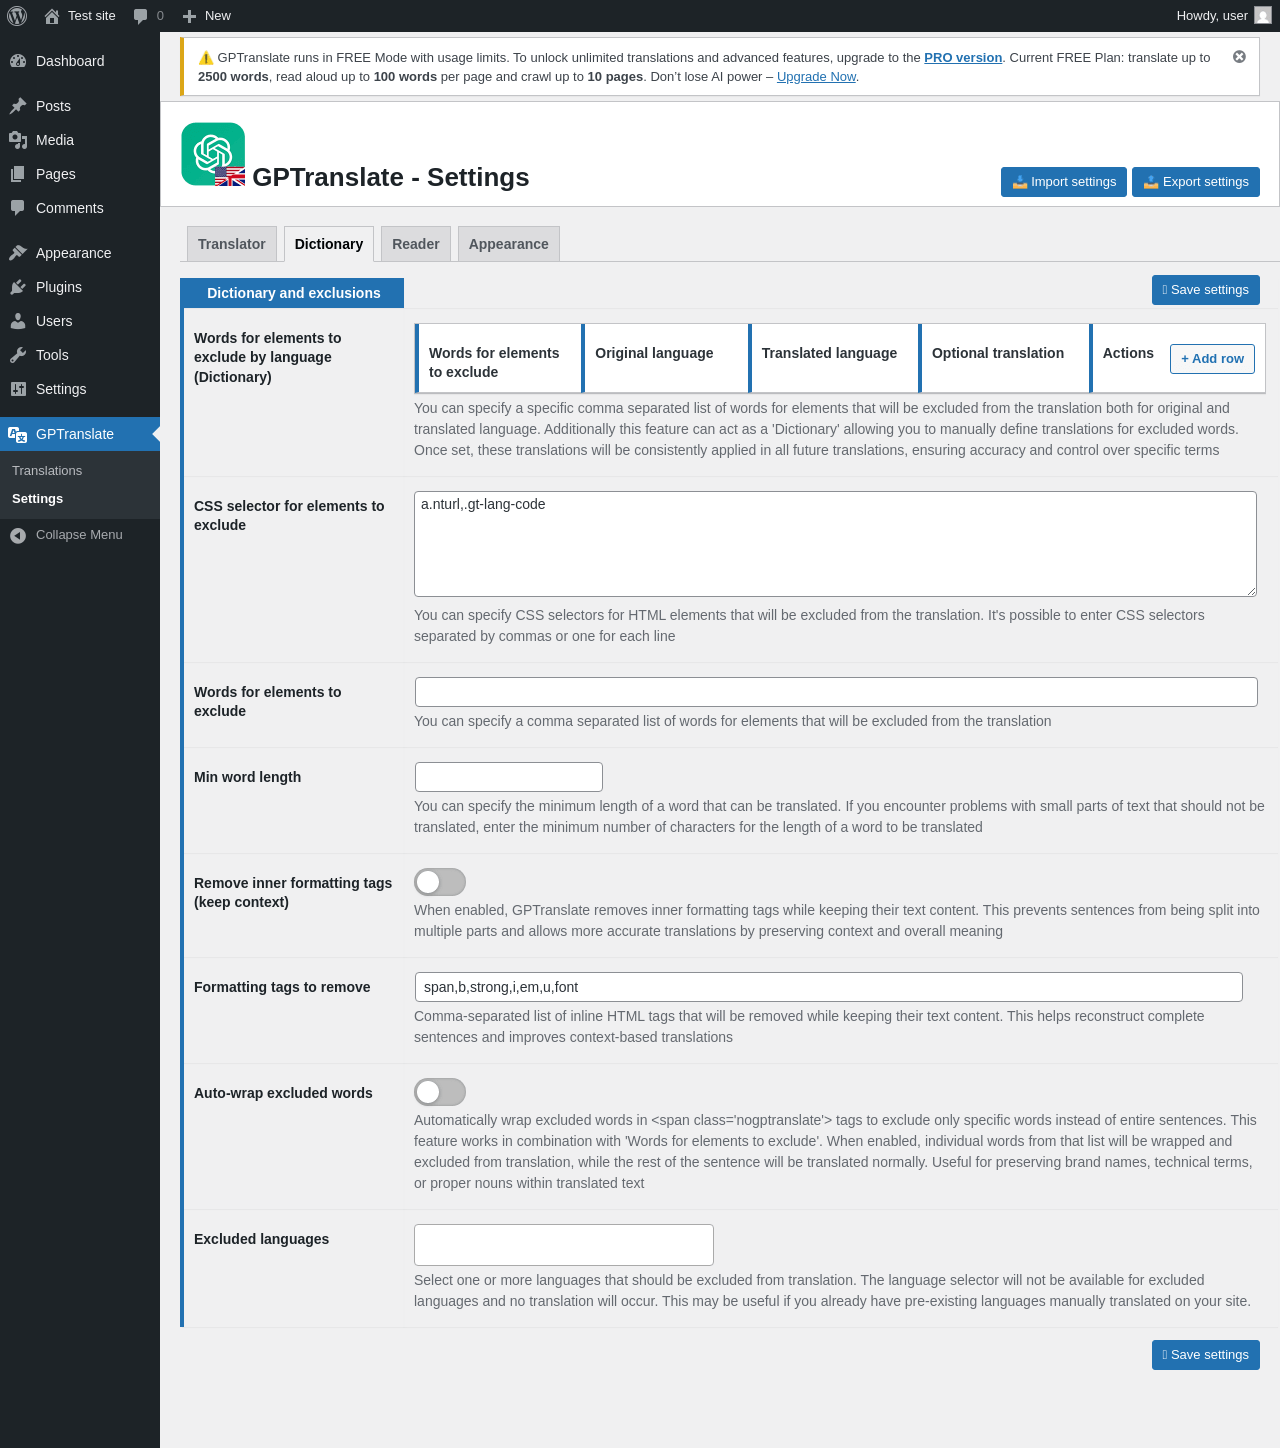Click the Pages icon in the sidebar
The height and width of the screenshot is (1448, 1280).
[x=18, y=174]
